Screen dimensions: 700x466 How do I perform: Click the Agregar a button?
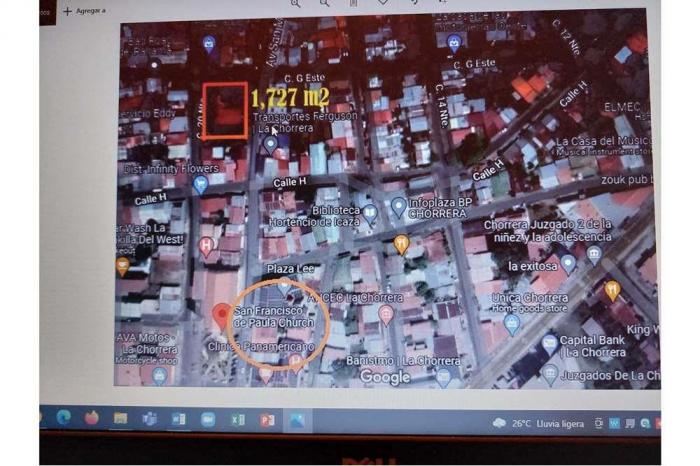pyautogui.click(x=84, y=11)
